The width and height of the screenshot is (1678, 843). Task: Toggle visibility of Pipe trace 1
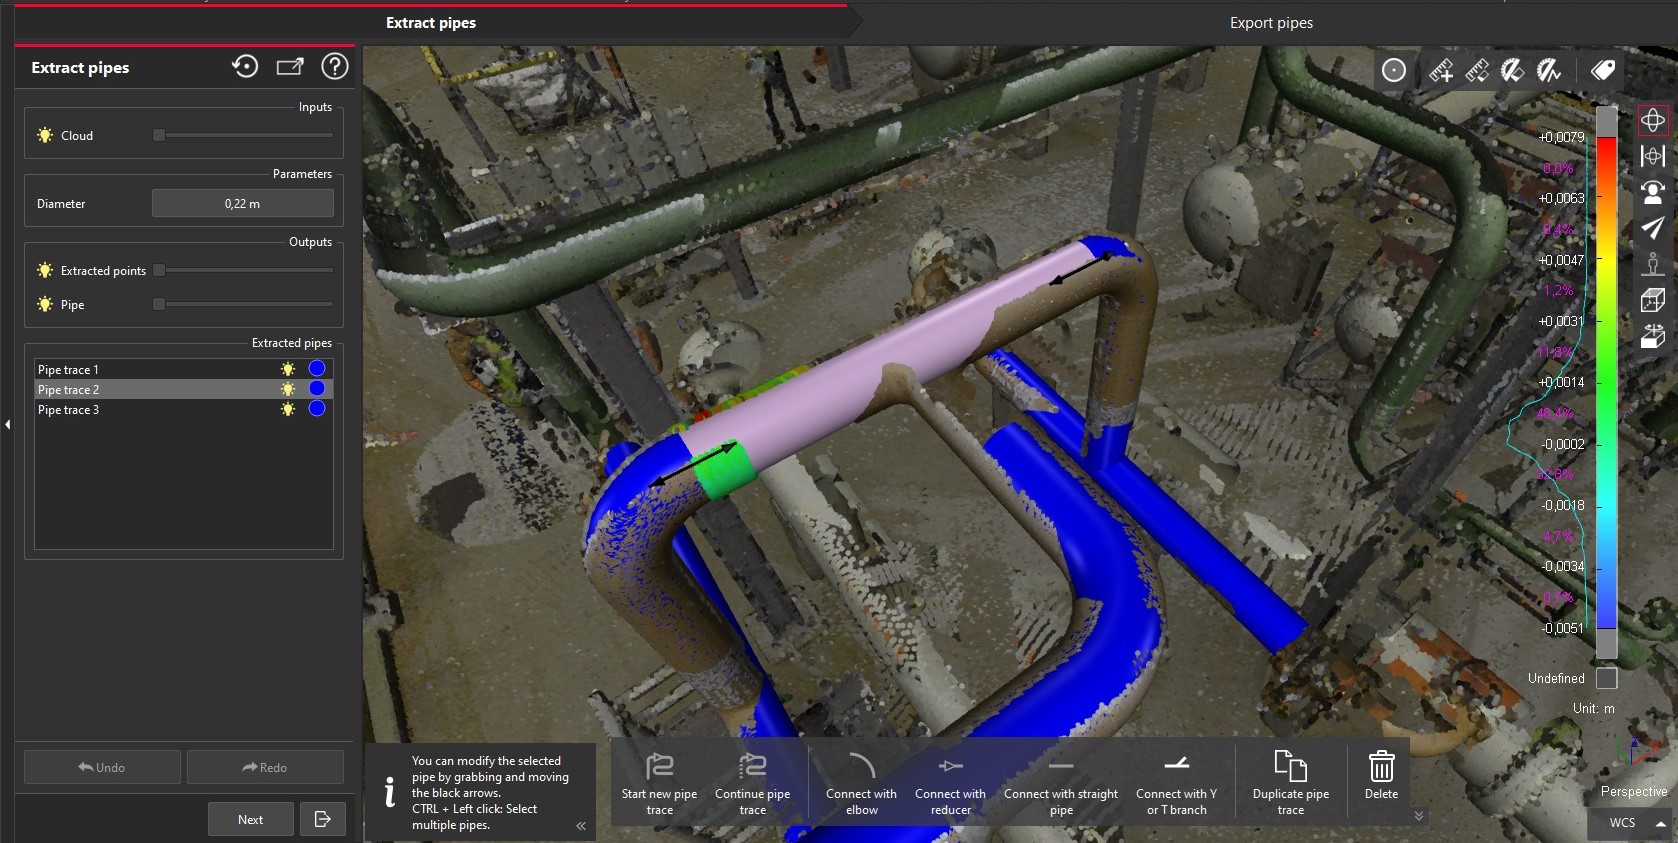tap(288, 369)
